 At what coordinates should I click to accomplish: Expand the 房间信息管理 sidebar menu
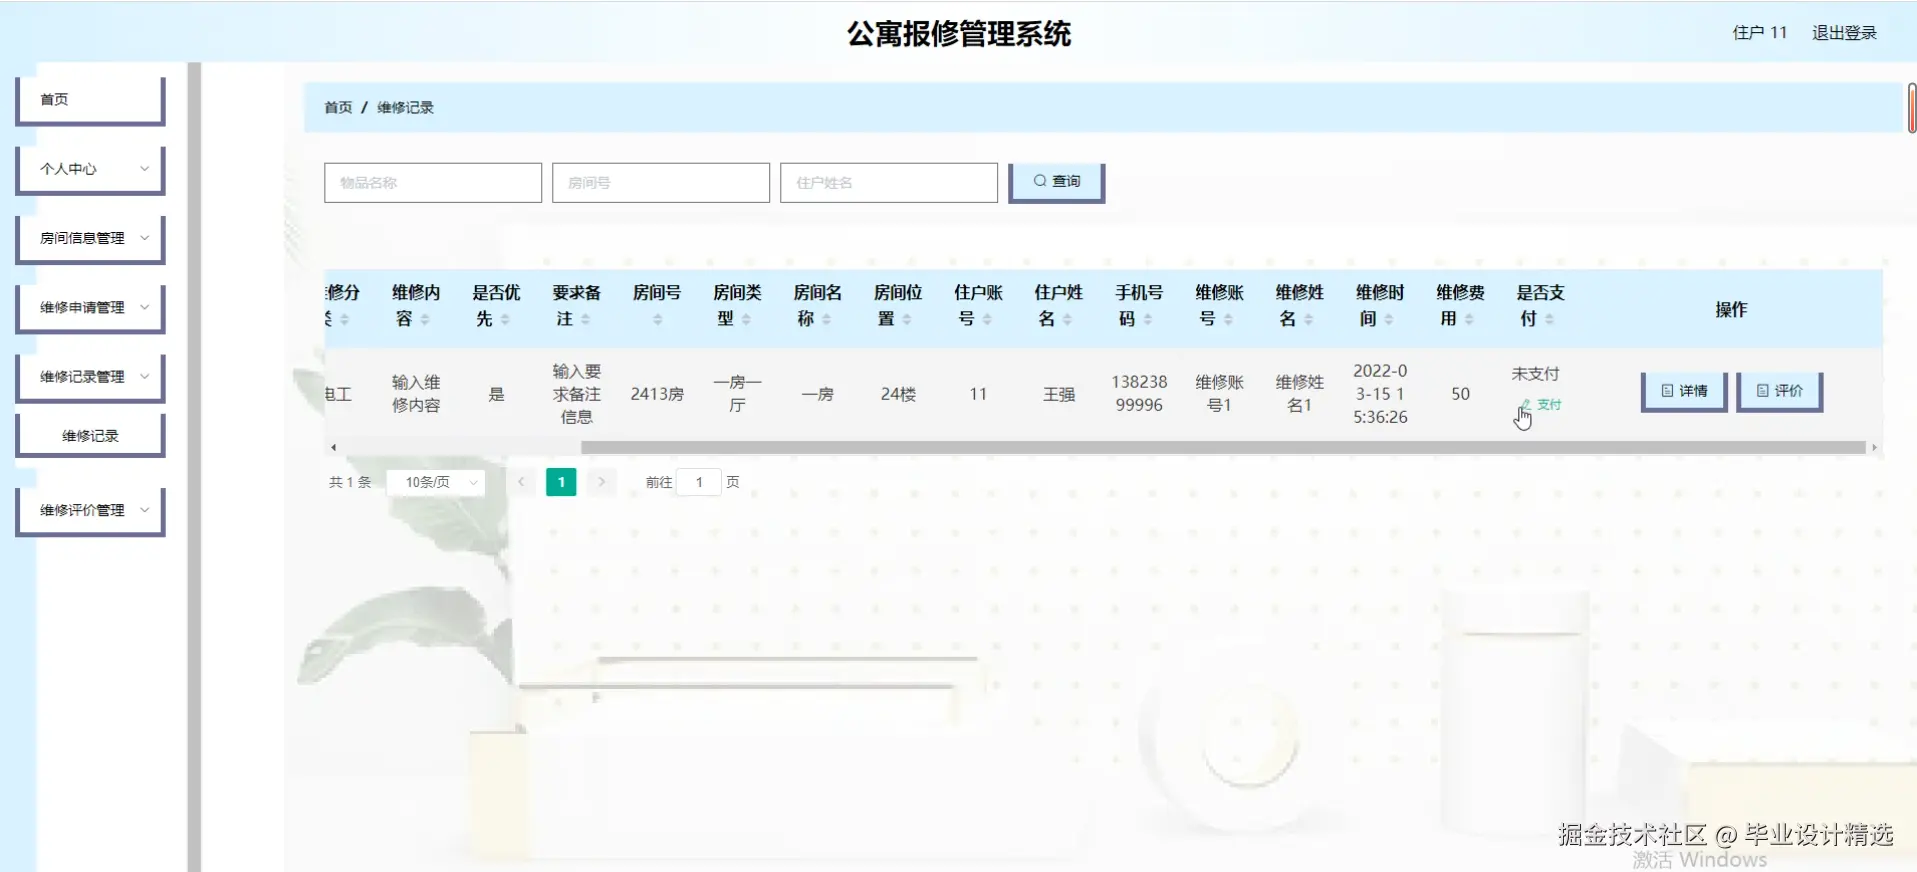90,238
